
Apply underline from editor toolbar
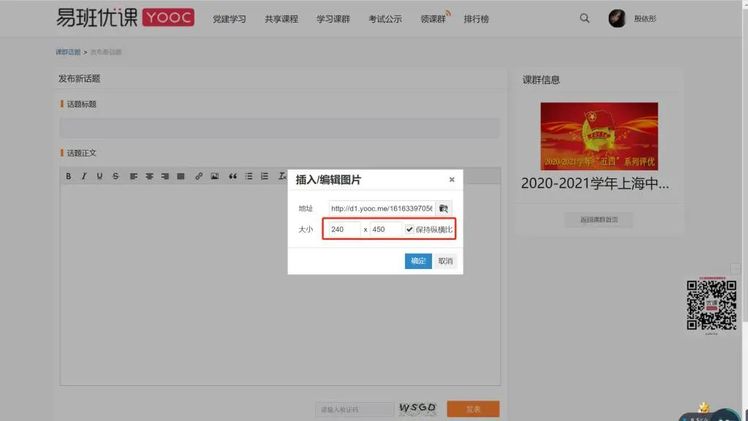99,176
